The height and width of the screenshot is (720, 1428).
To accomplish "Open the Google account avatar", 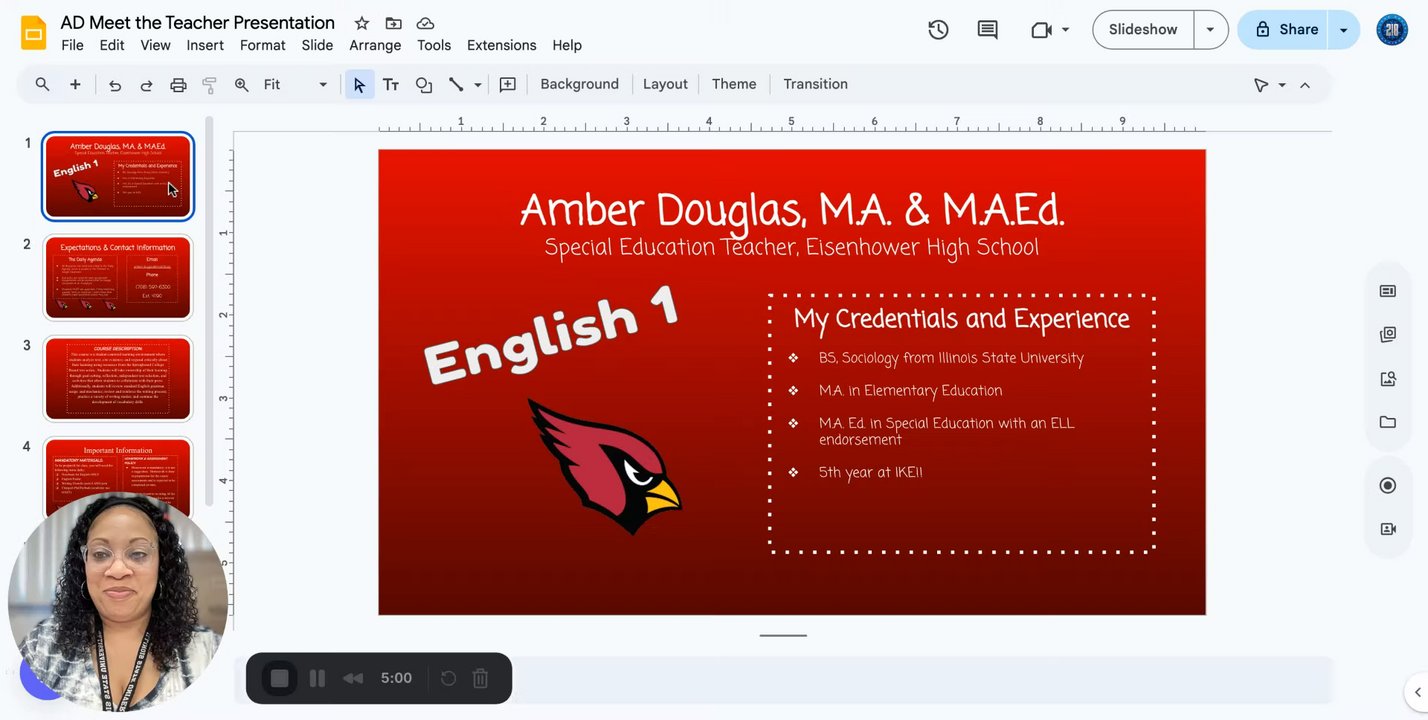I will [x=1392, y=30].
